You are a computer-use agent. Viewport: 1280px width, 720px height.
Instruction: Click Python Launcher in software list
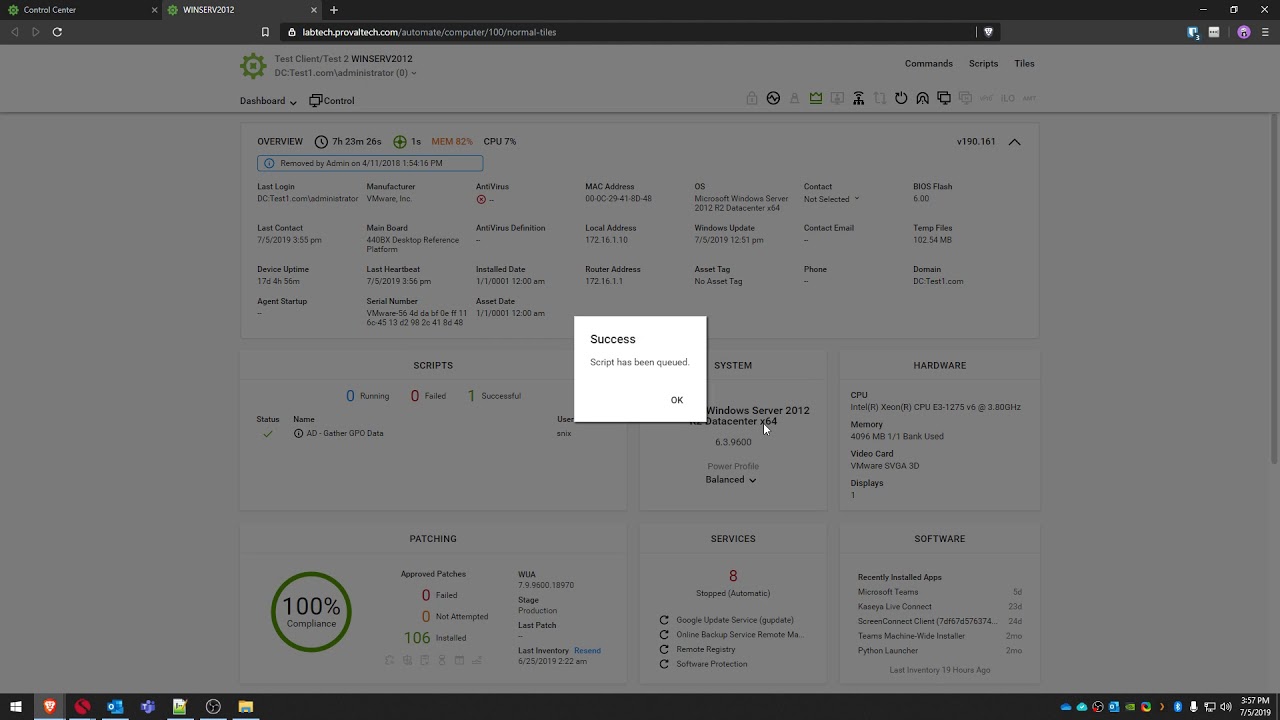tap(888, 651)
